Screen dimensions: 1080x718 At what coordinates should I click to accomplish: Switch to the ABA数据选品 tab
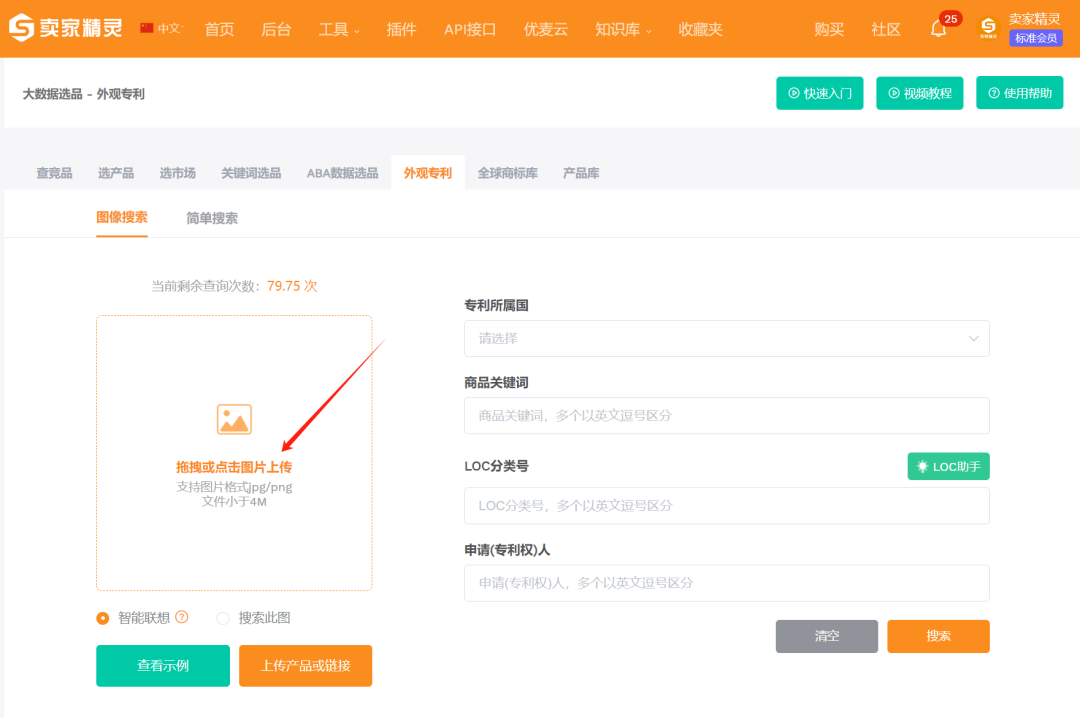pos(342,172)
